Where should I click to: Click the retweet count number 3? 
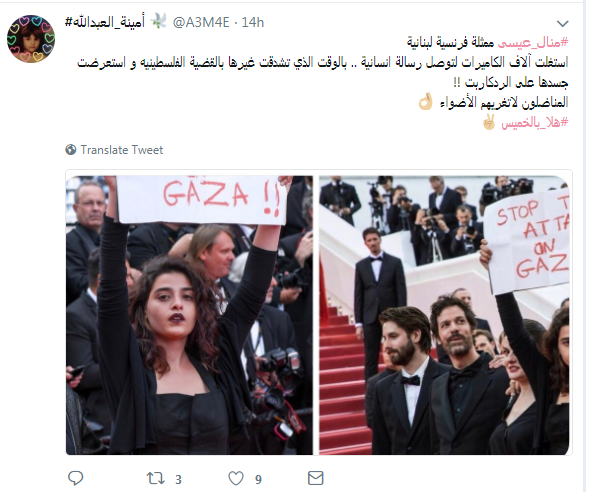(x=178, y=480)
